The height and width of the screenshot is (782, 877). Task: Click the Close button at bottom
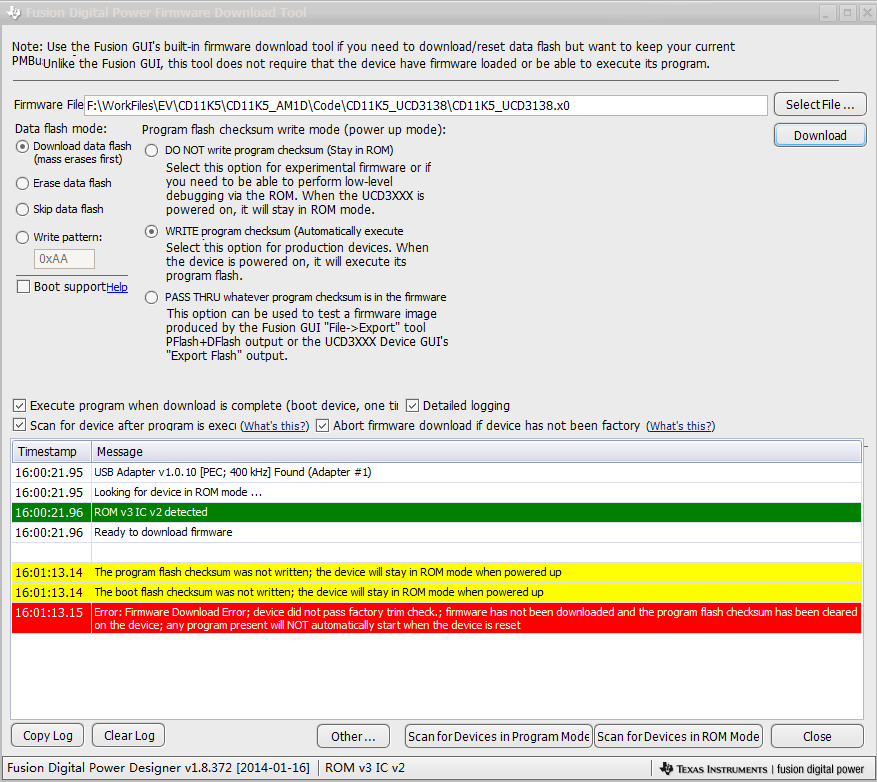(817, 736)
